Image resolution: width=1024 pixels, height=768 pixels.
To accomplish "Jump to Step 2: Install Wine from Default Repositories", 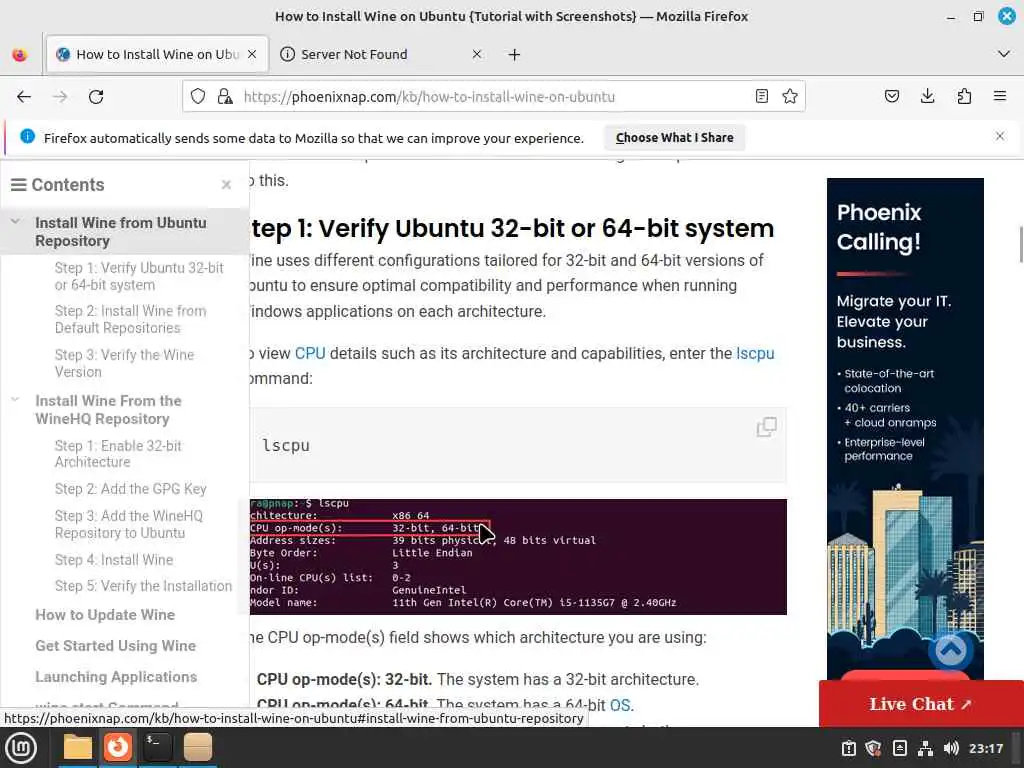I will tap(131, 319).
